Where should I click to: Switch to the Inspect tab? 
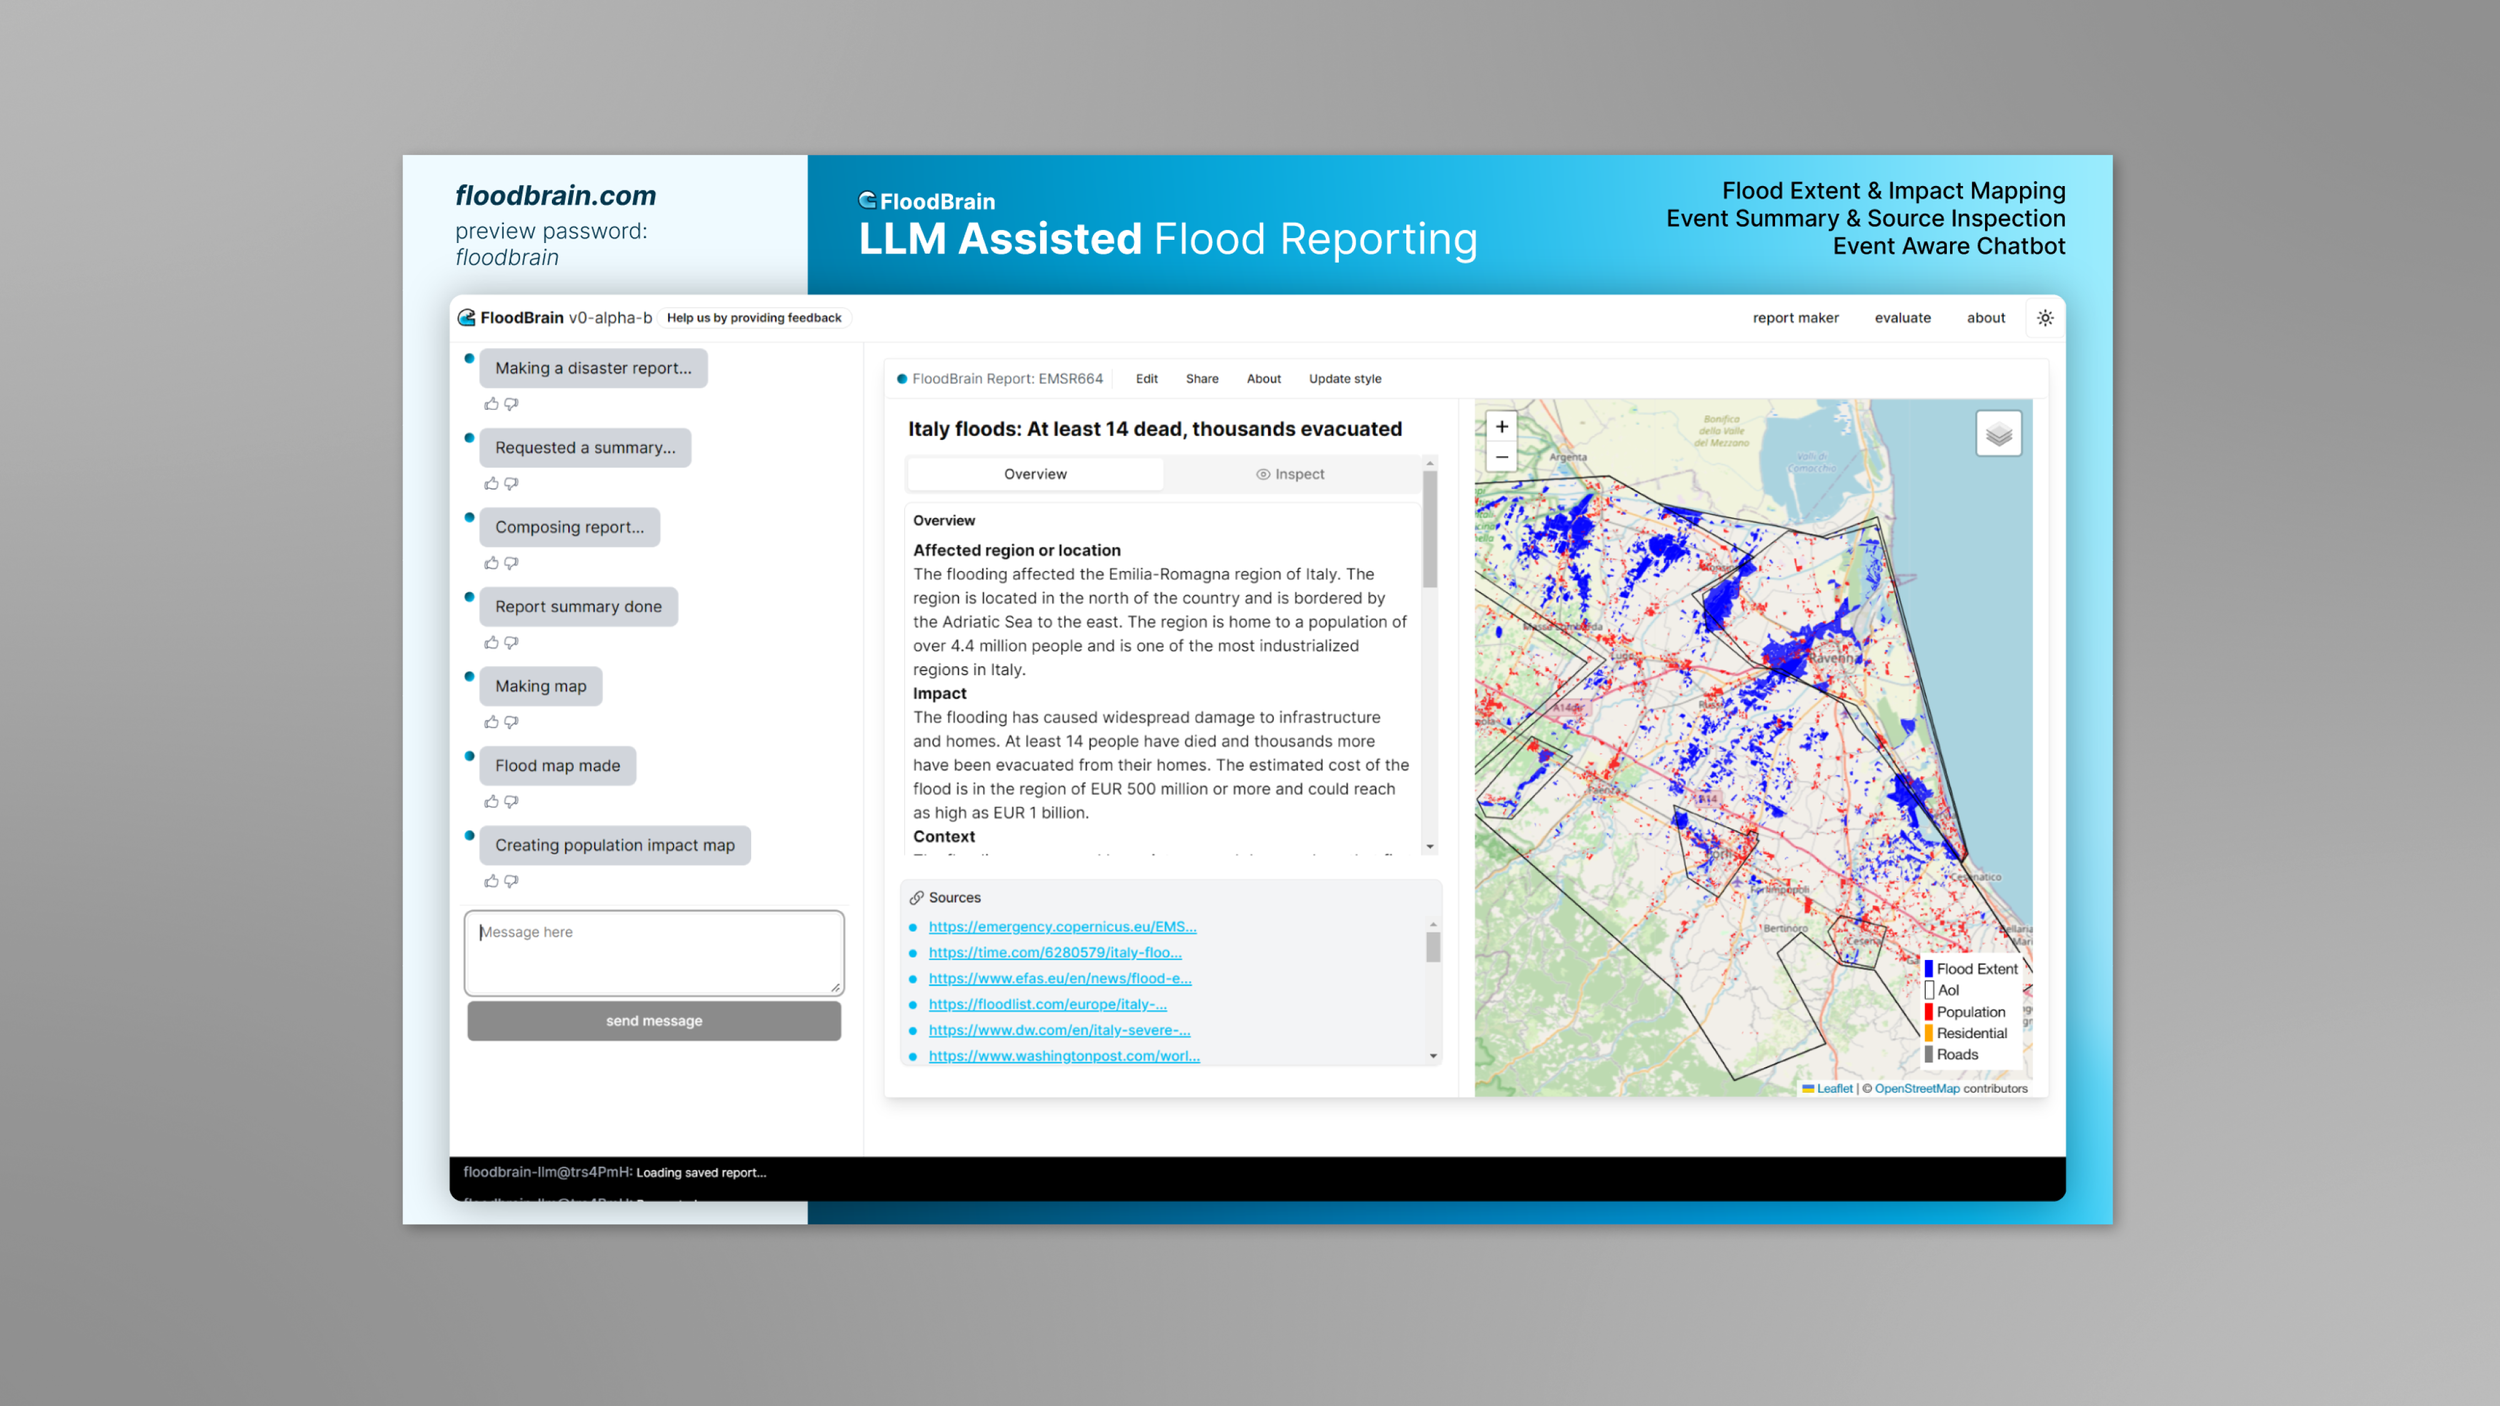click(1289, 474)
